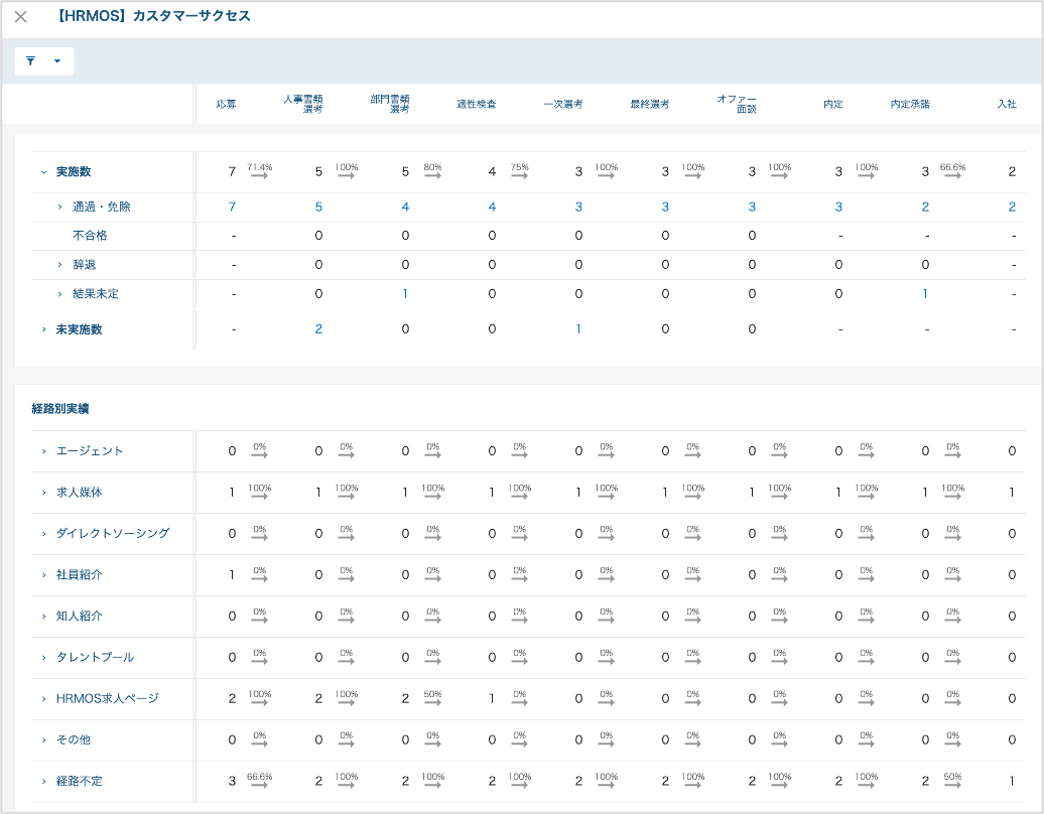Select the 内定承諾 column header
Screen dimensions: 1044x814
910,104
